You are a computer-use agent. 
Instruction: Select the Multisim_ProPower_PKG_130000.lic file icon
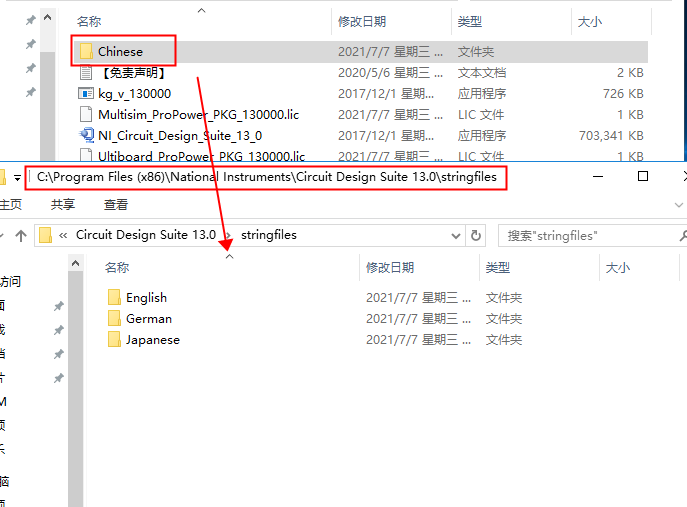pos(86,114)
